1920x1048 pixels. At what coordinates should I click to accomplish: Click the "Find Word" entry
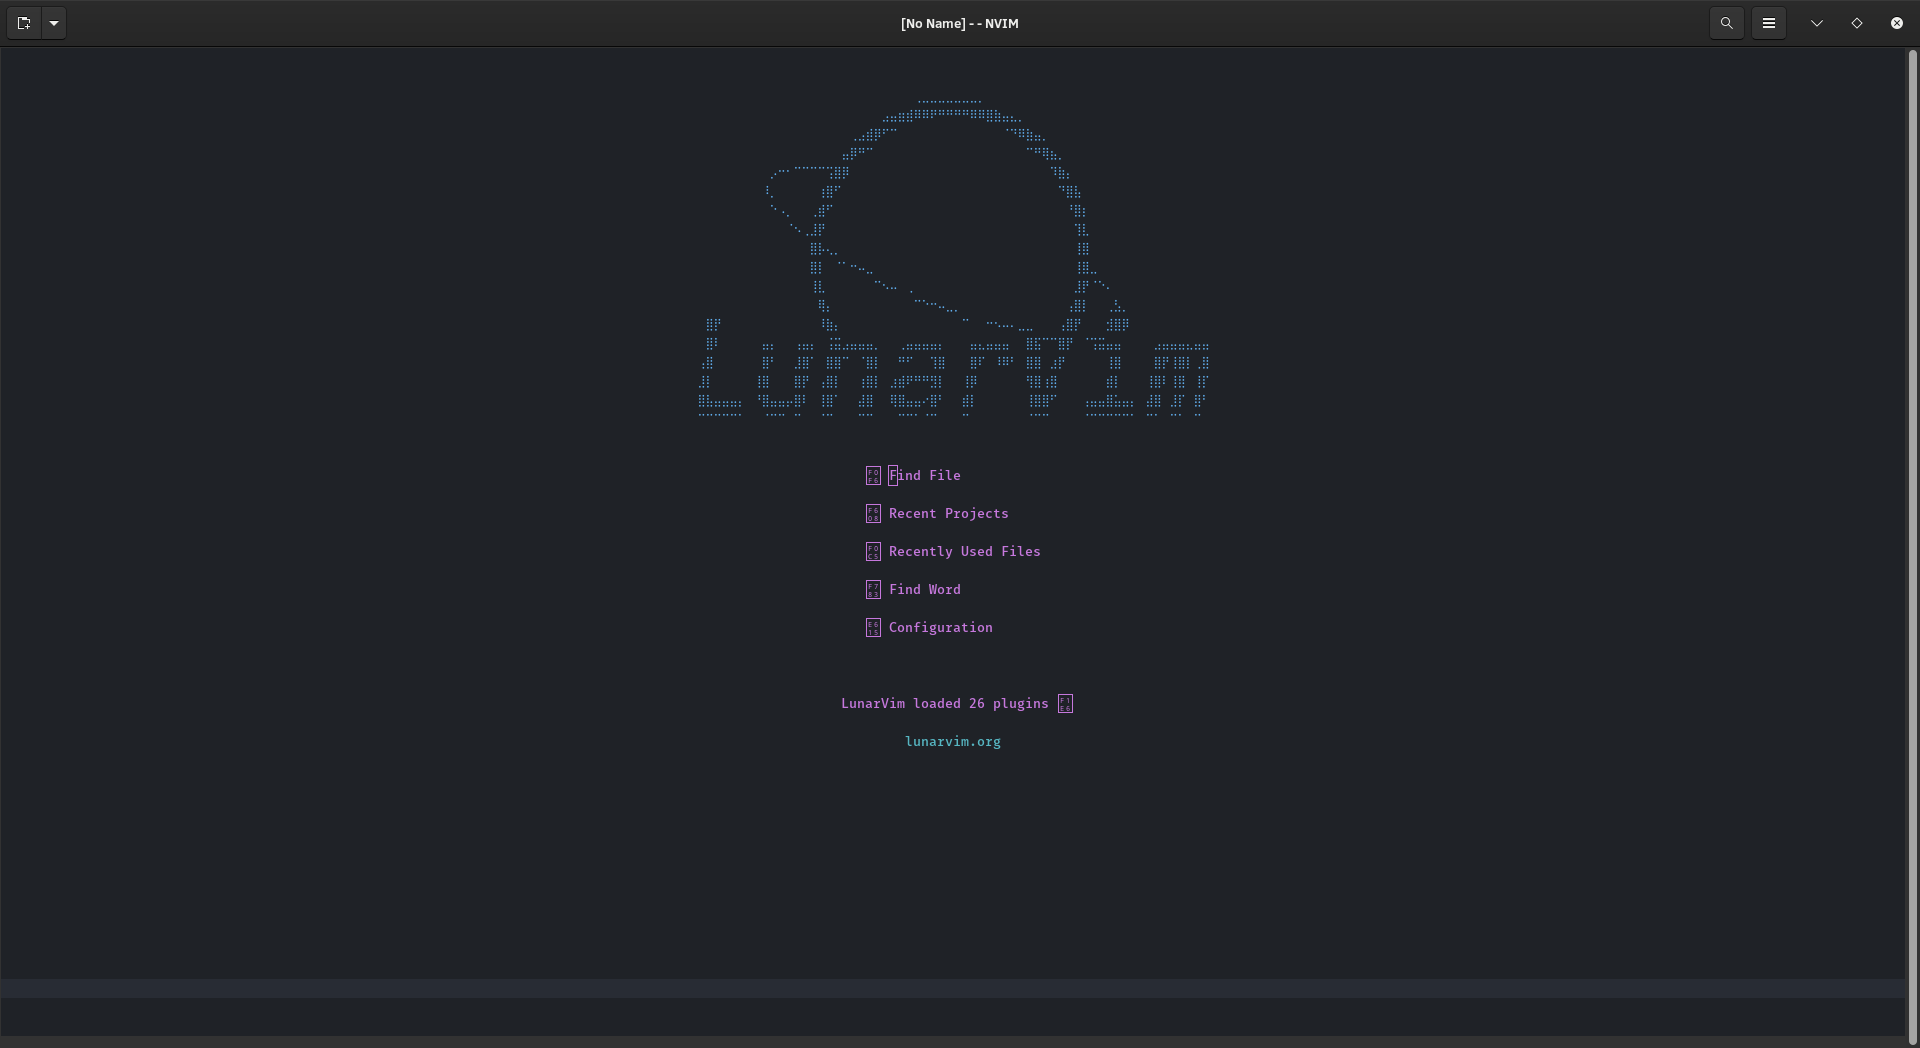coord(924,590)
